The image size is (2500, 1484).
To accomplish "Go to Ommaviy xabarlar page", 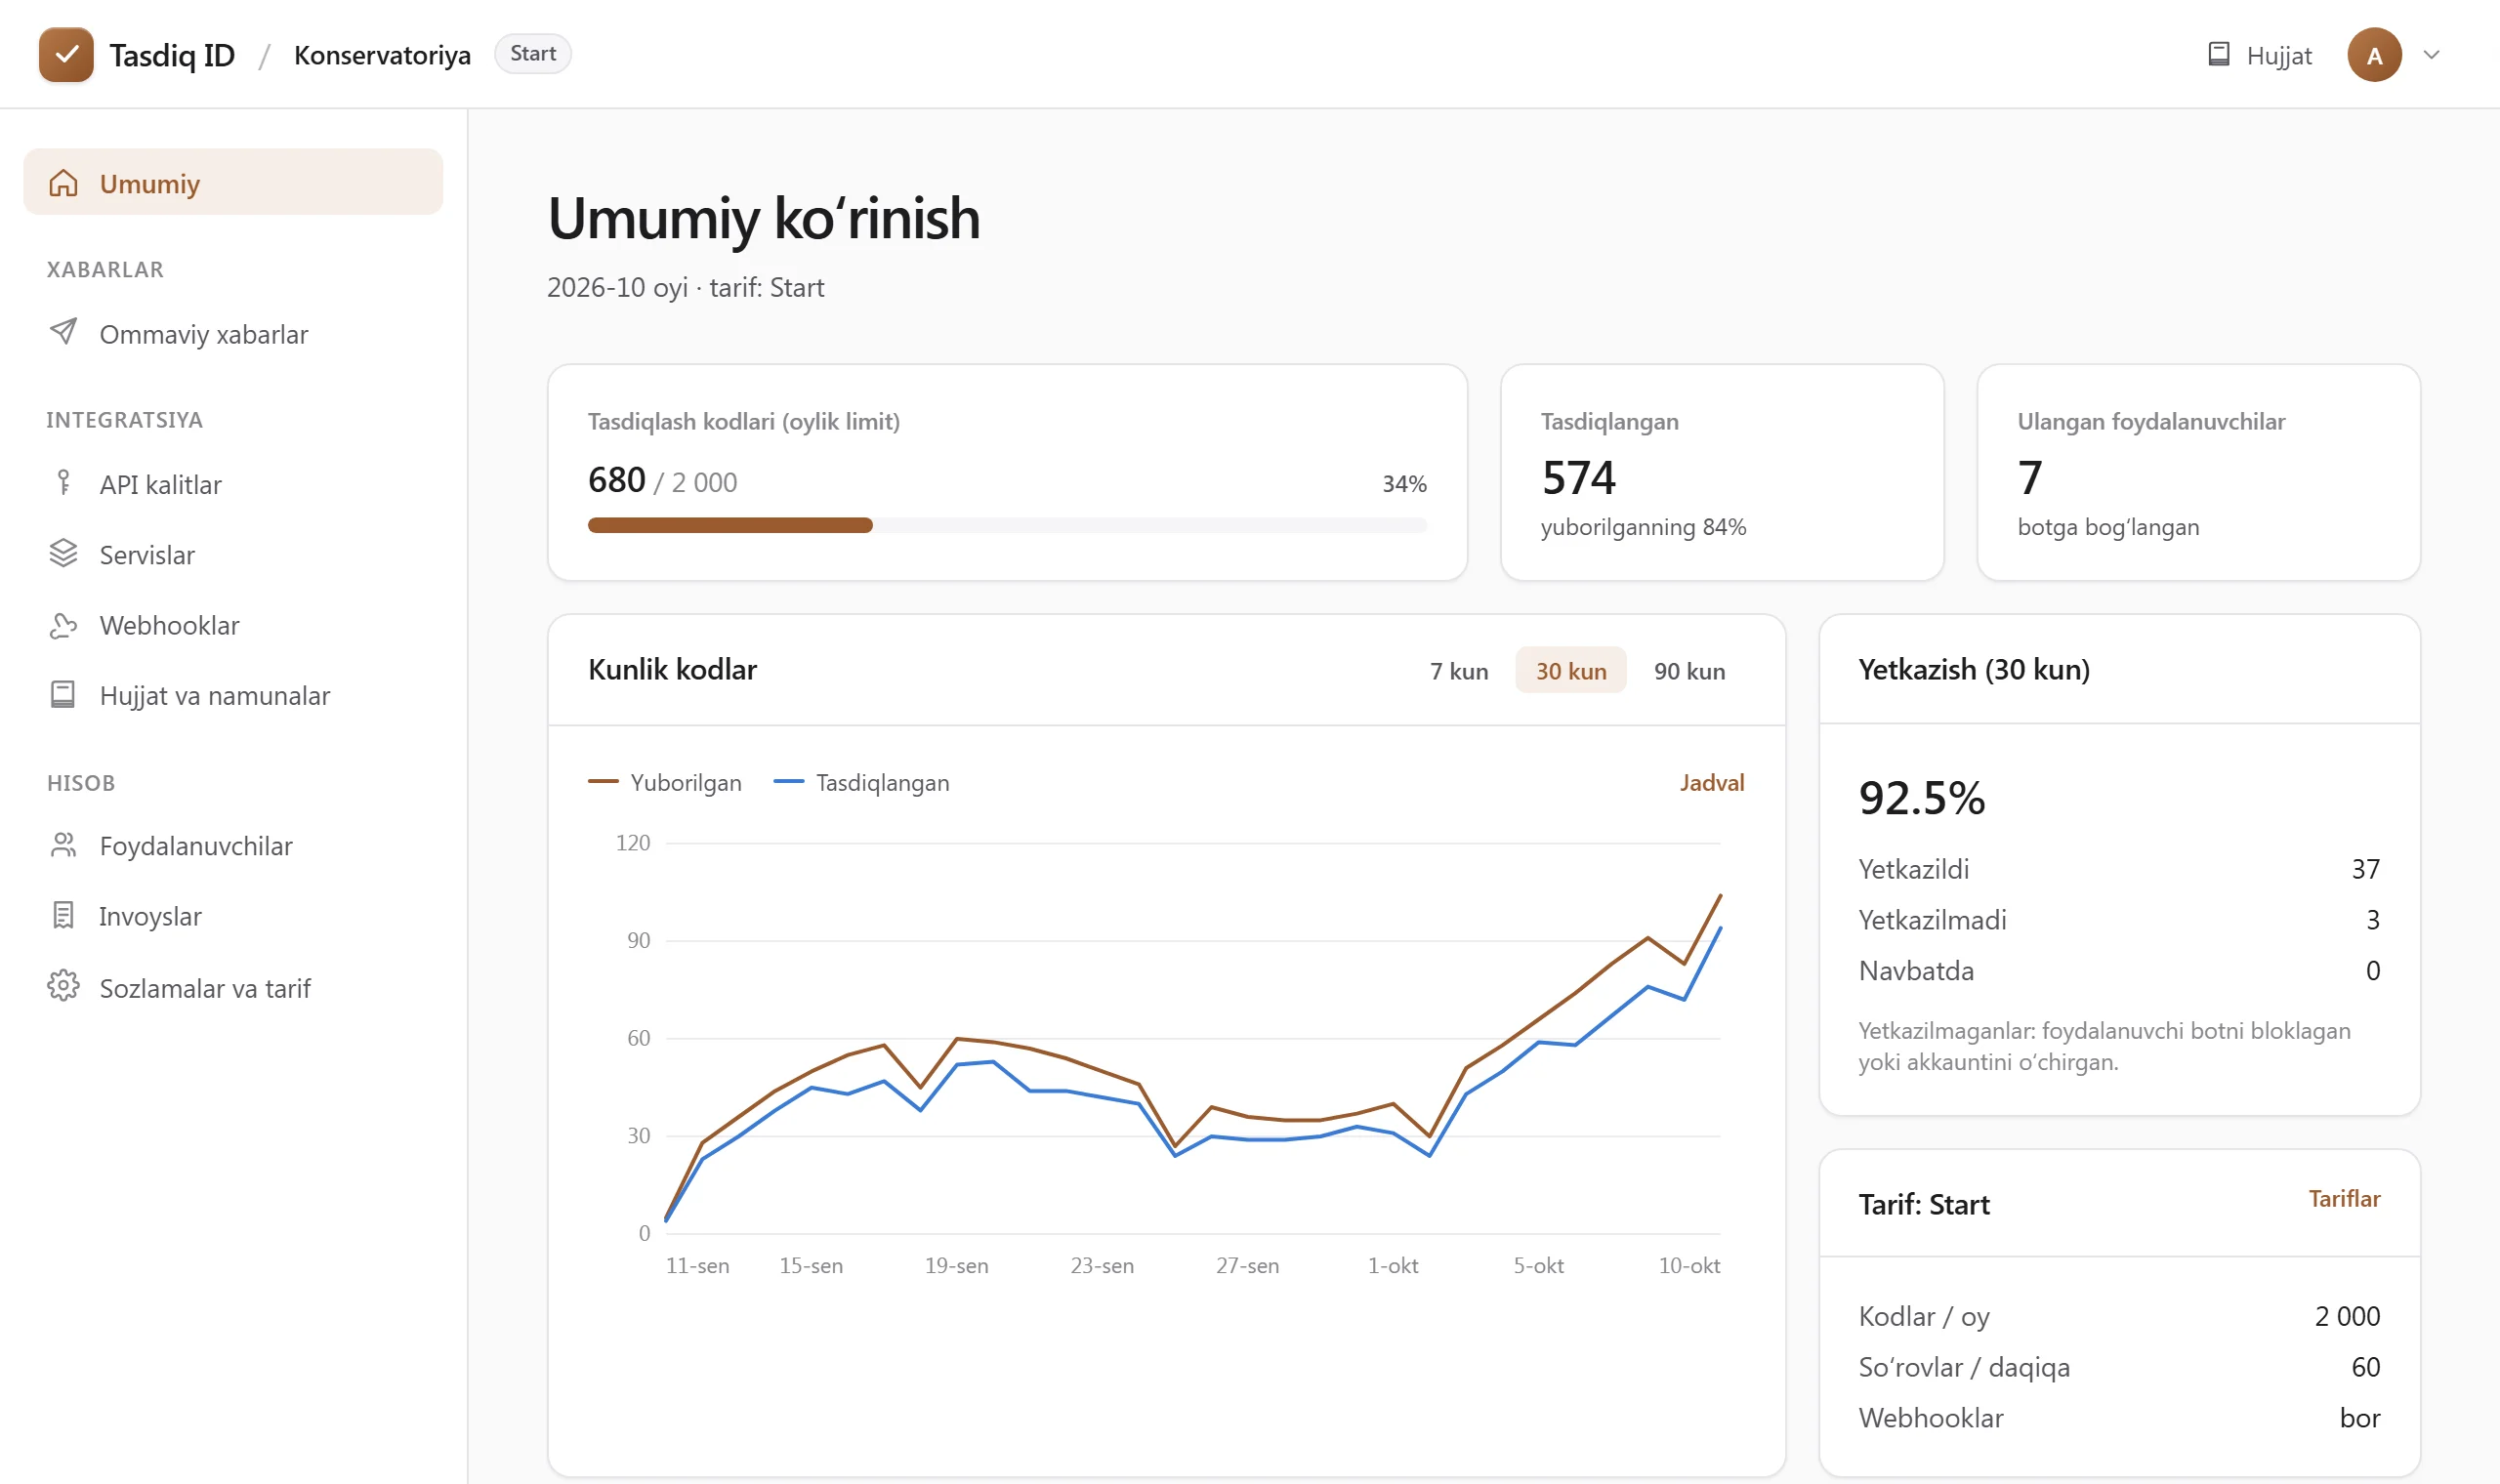I will click(233, 333).
